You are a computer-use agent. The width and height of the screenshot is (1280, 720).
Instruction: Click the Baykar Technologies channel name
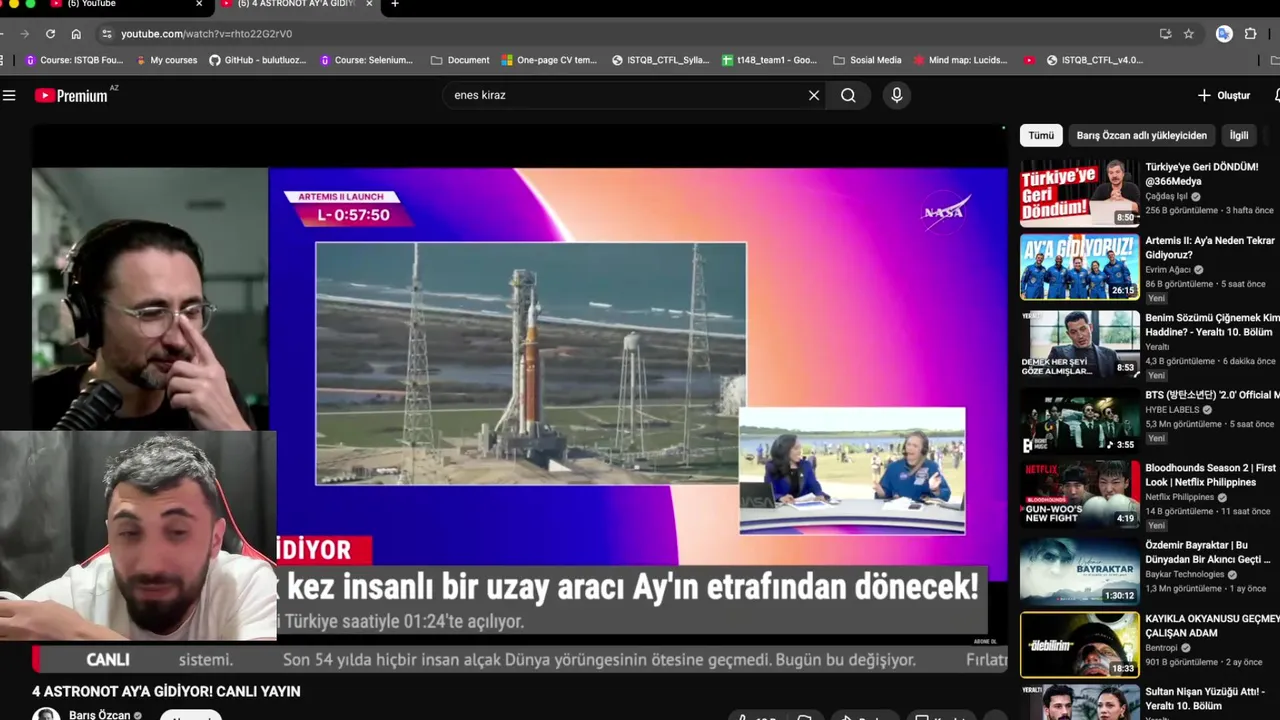1184,574
